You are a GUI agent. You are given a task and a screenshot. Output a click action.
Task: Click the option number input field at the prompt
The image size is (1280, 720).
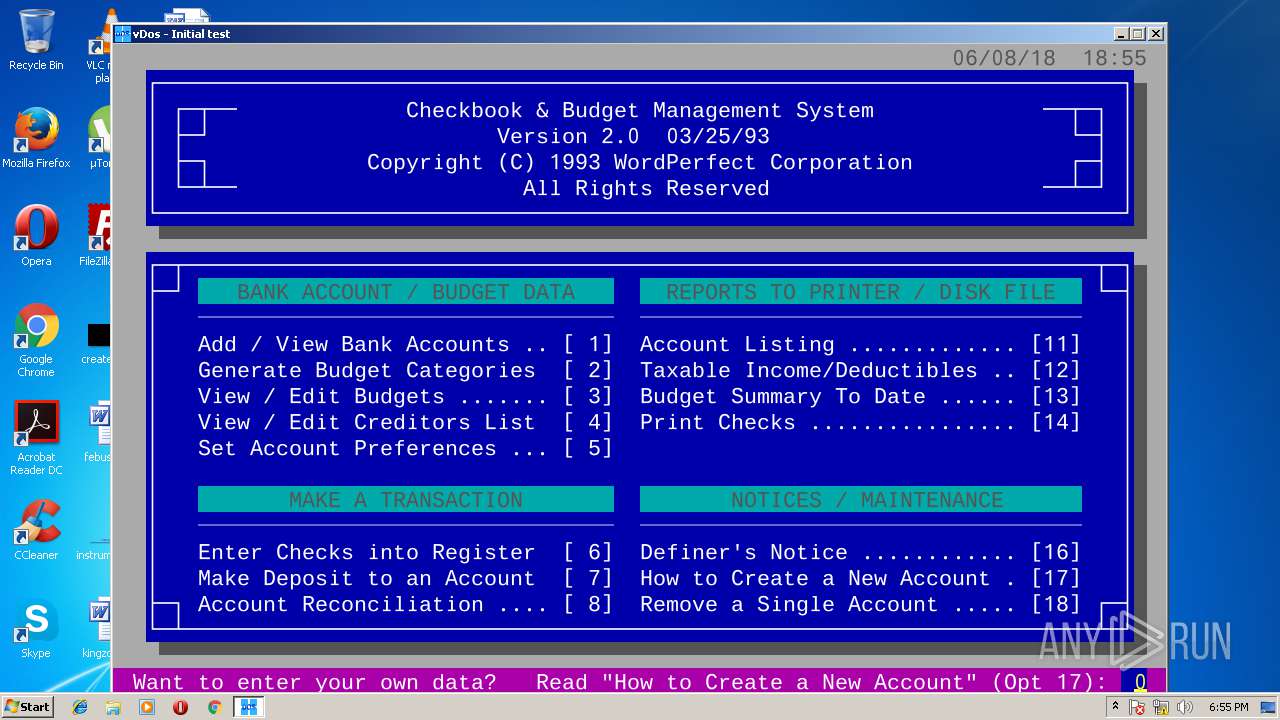(1135, 682)
